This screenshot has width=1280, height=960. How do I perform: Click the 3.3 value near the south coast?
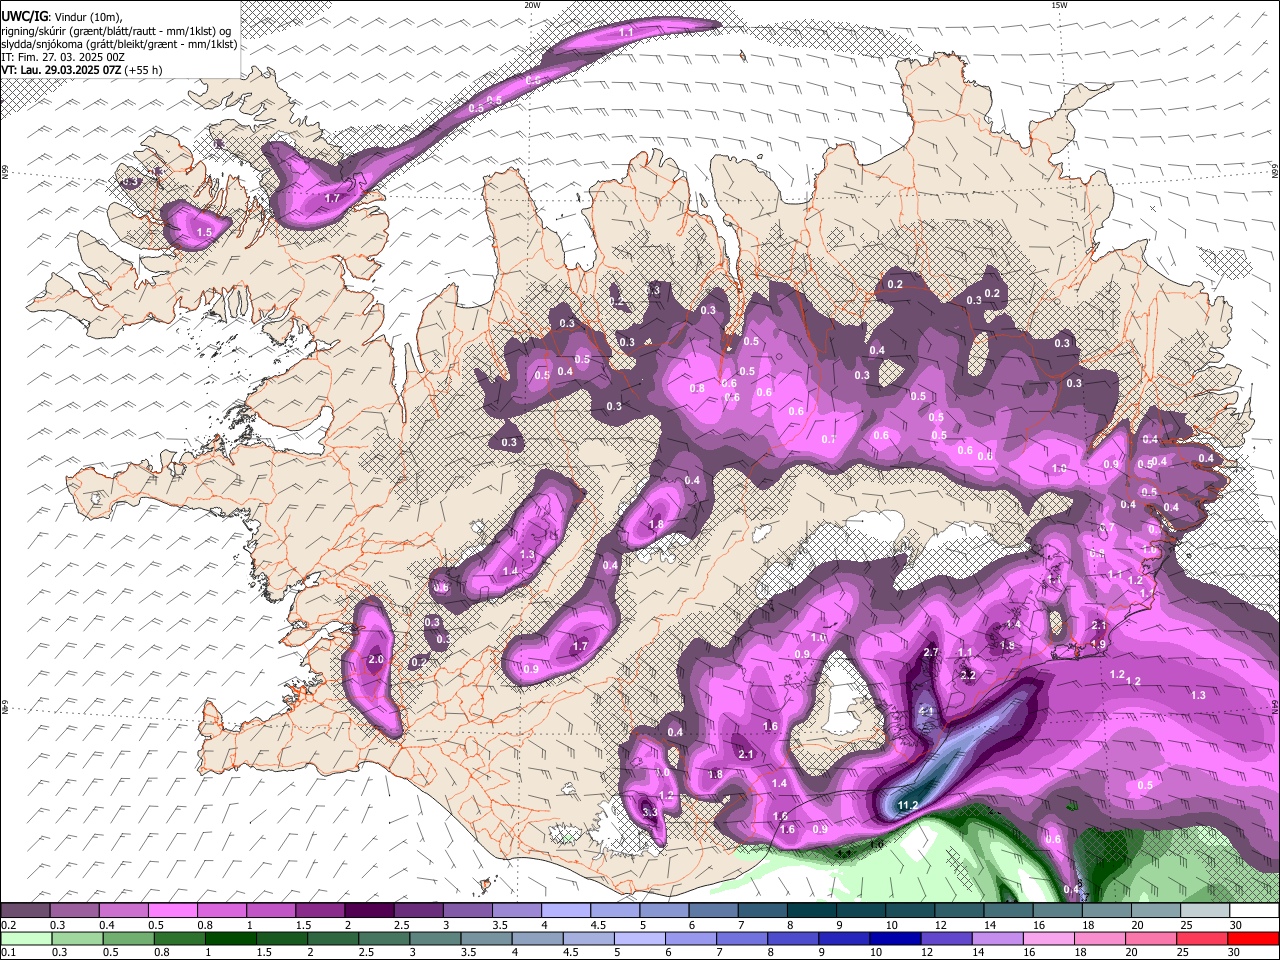pyautogui.click(x=650, y=811)
